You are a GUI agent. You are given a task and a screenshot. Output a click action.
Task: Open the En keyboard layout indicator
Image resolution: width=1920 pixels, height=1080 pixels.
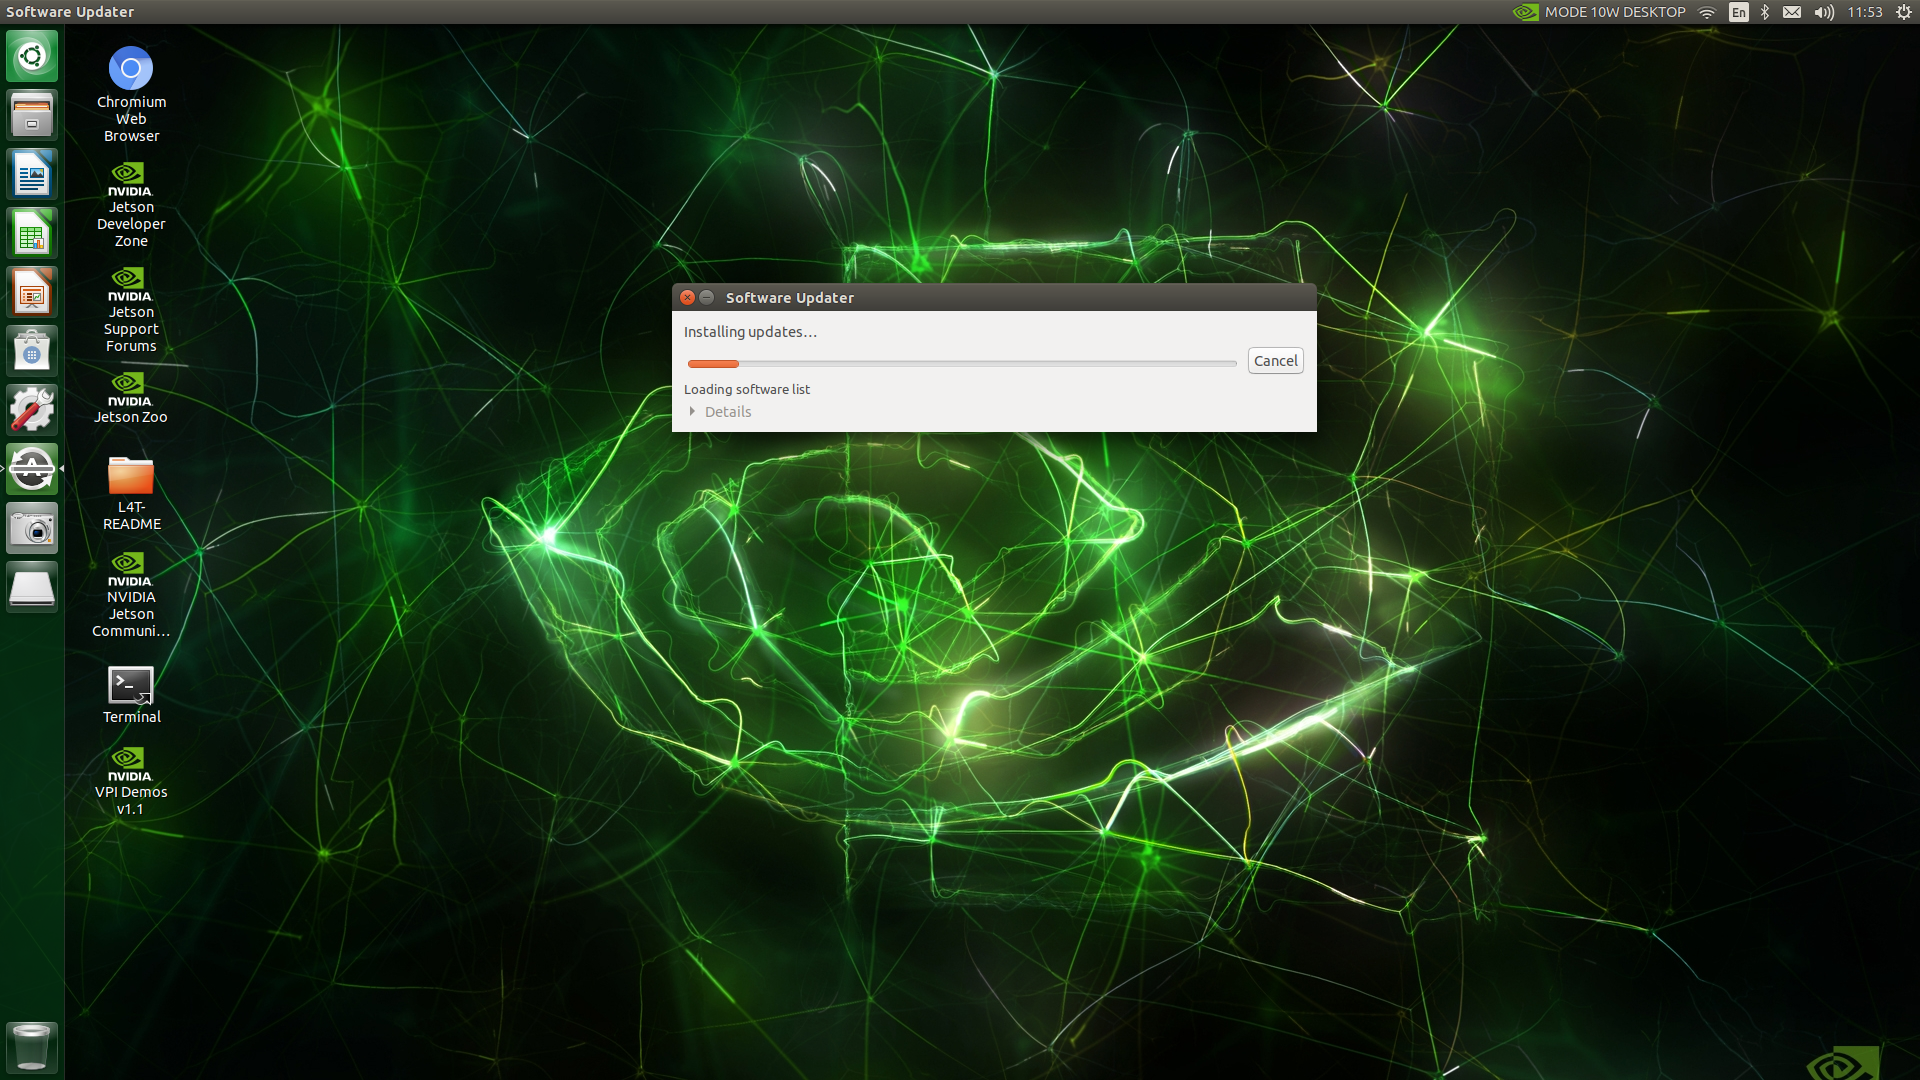[x=1739, y=12]
